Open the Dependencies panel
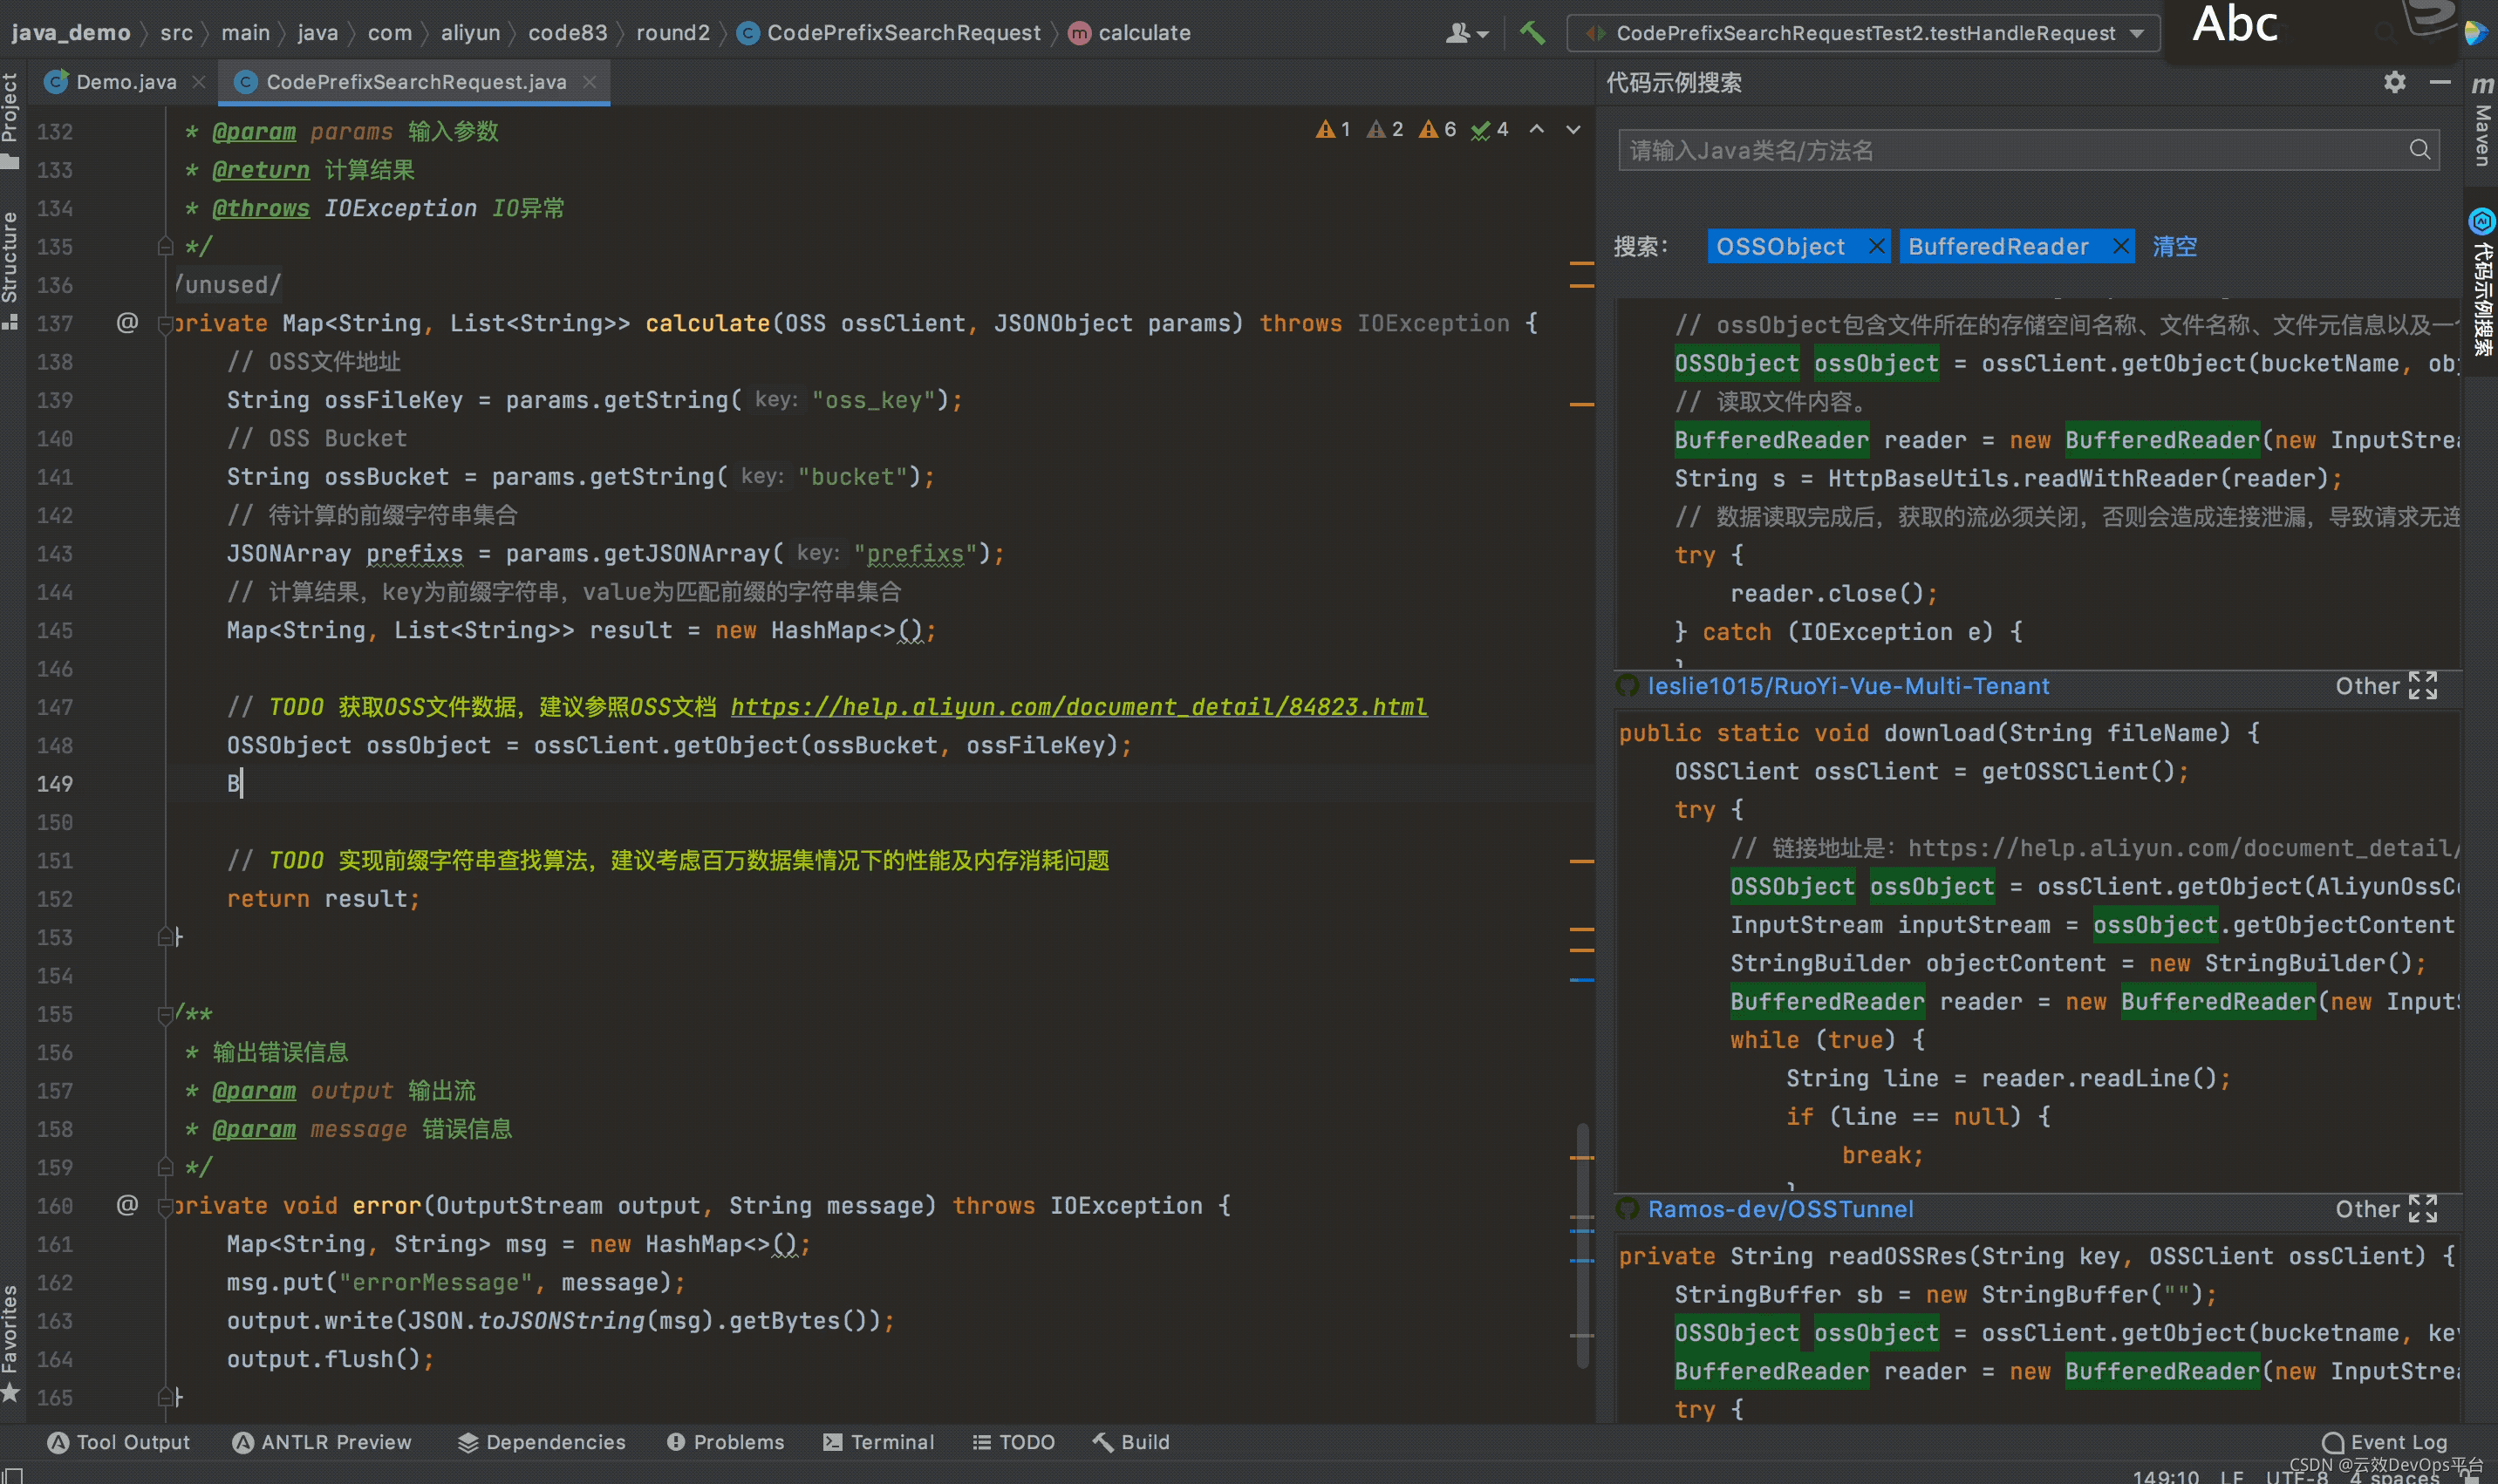 (x=542, y=1442)
